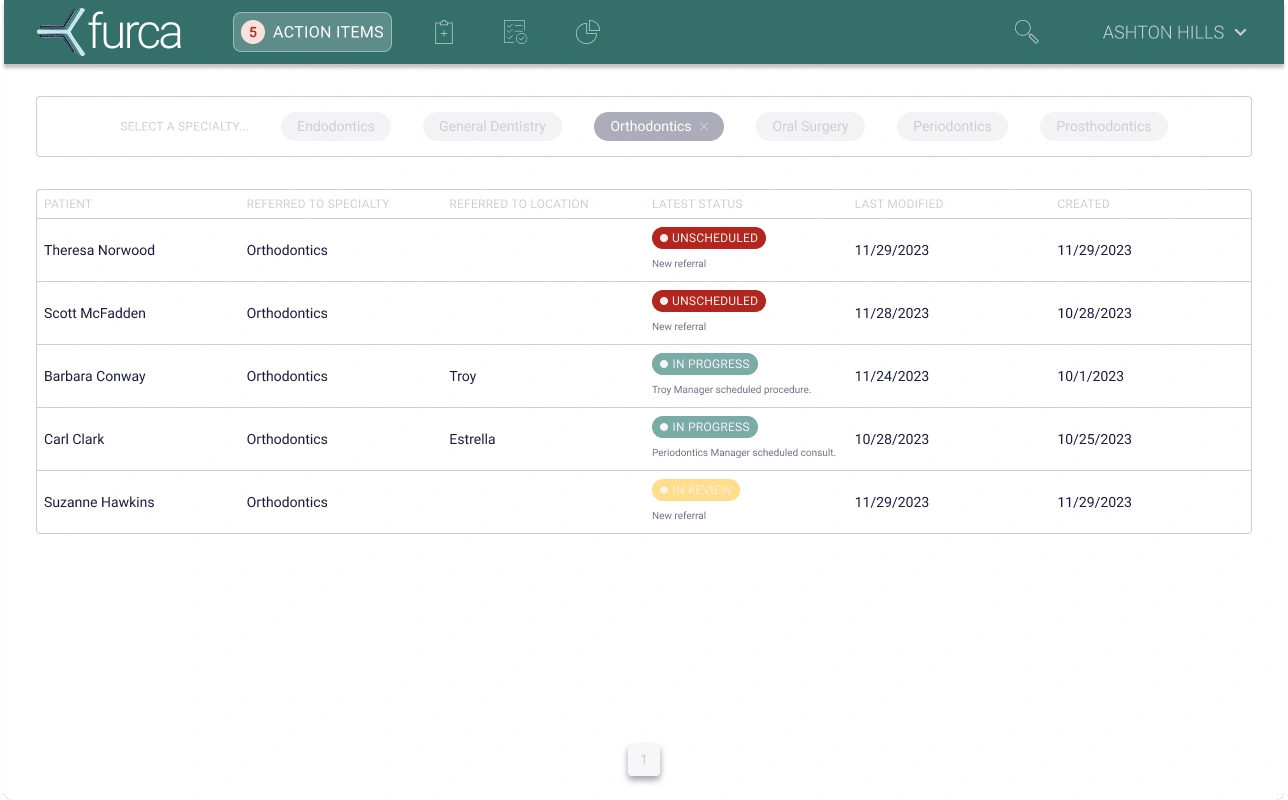Click Orthodontics specialty in Carl Clark's row
The width and height of the screenshot is (1288, 800).
(x=287, y=439)
